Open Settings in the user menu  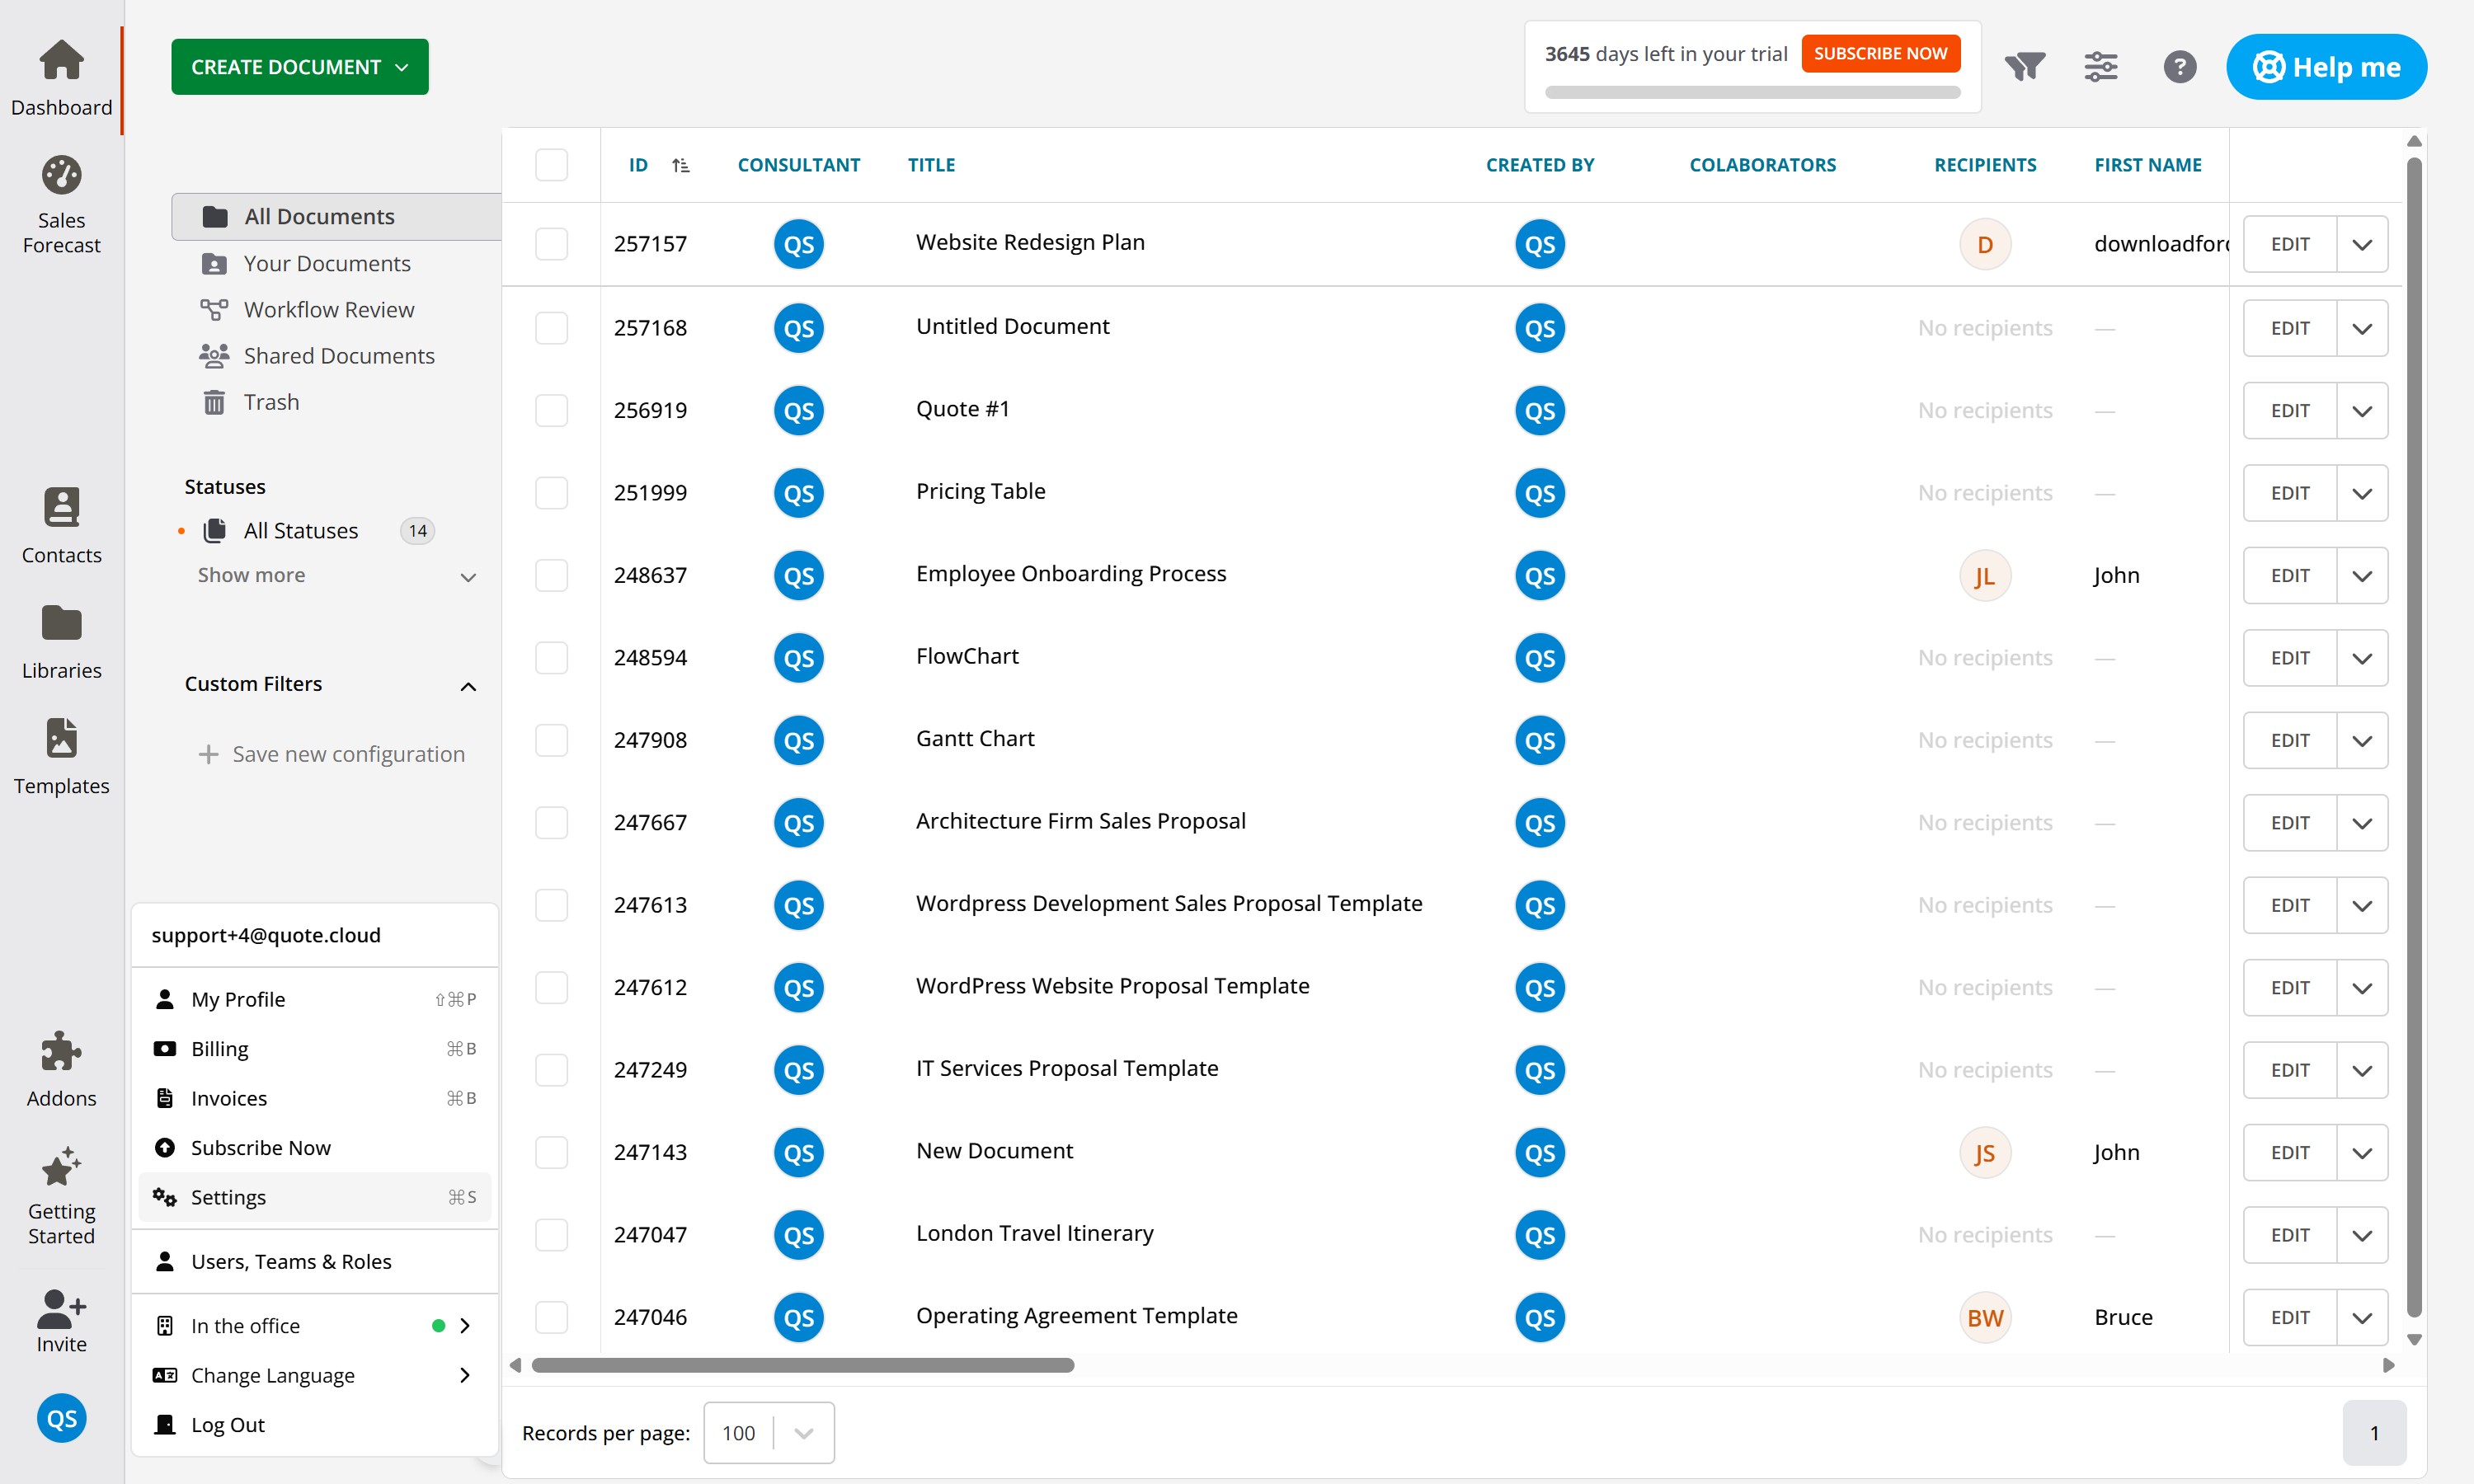point(228,1197)
